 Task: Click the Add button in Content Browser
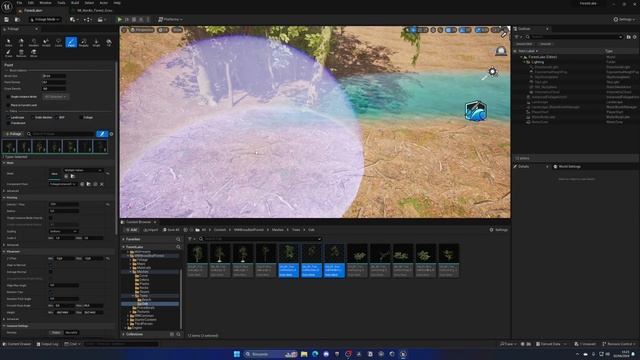click(131, 230)
